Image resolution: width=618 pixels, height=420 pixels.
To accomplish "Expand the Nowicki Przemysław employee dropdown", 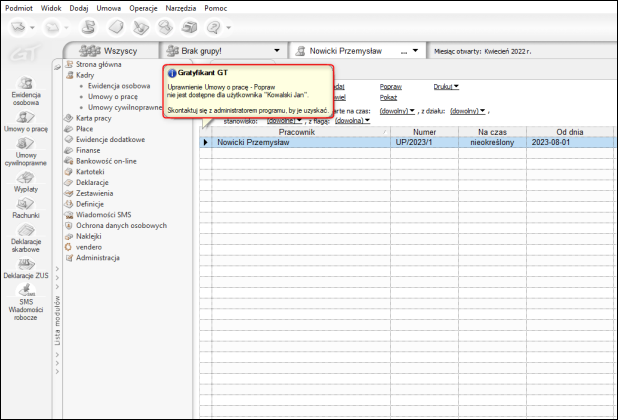I will (415, 51).
